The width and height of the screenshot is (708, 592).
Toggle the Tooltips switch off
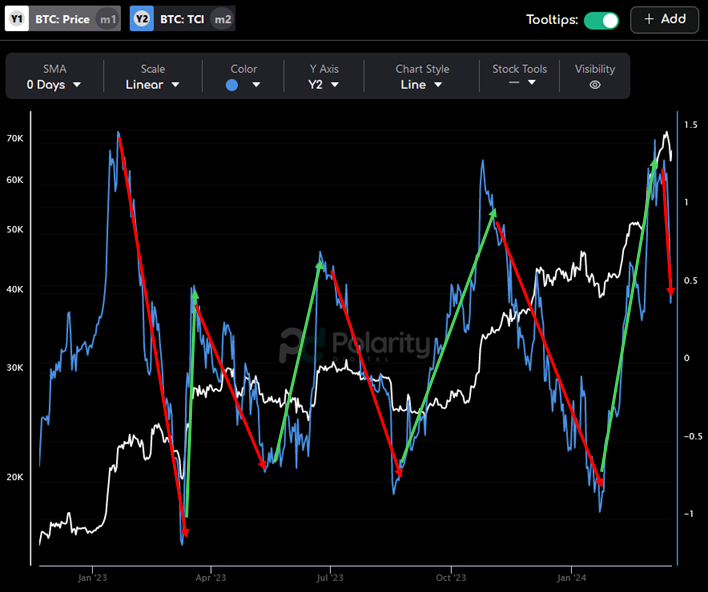click(601, 20)
